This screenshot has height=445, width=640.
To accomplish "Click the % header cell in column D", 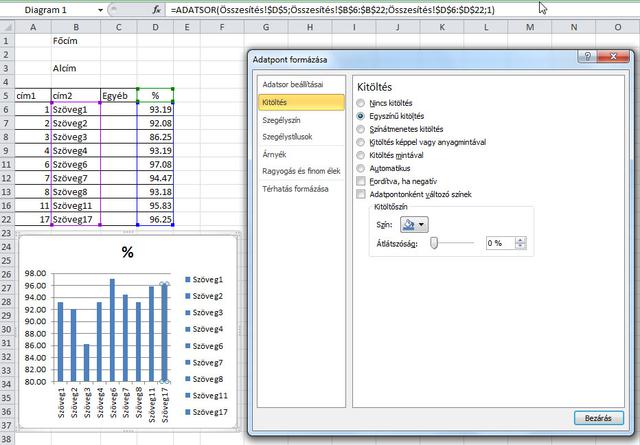I will coord(155,96).
